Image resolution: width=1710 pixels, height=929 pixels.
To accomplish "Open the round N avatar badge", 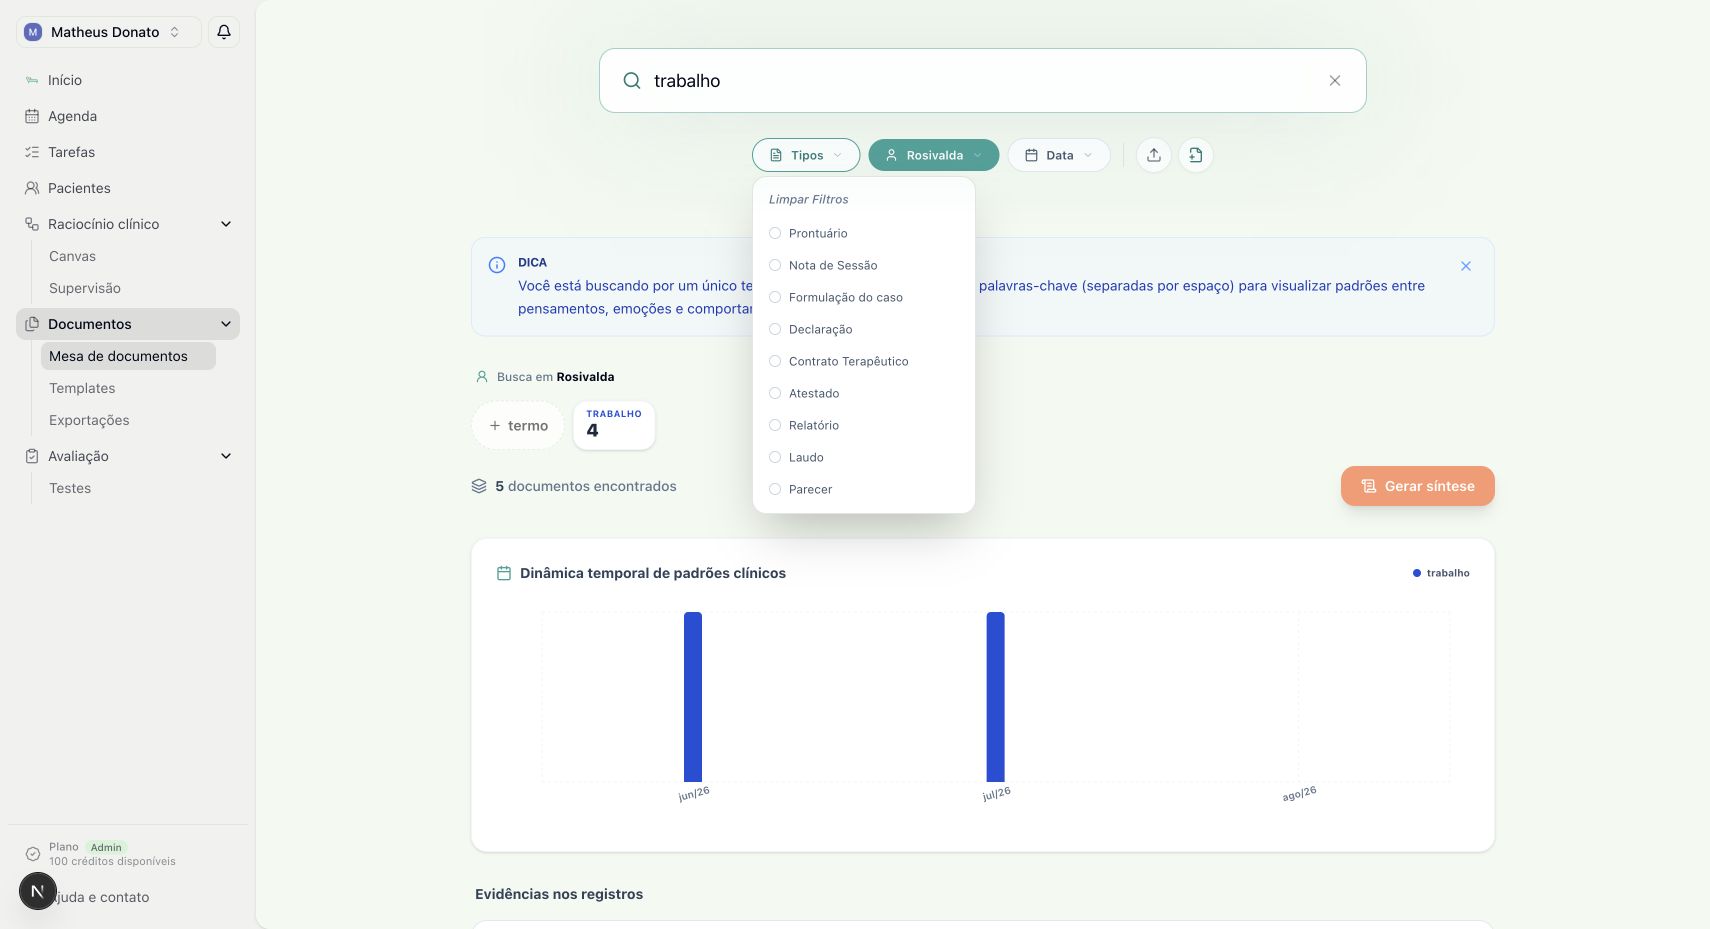I will (37, 891).
